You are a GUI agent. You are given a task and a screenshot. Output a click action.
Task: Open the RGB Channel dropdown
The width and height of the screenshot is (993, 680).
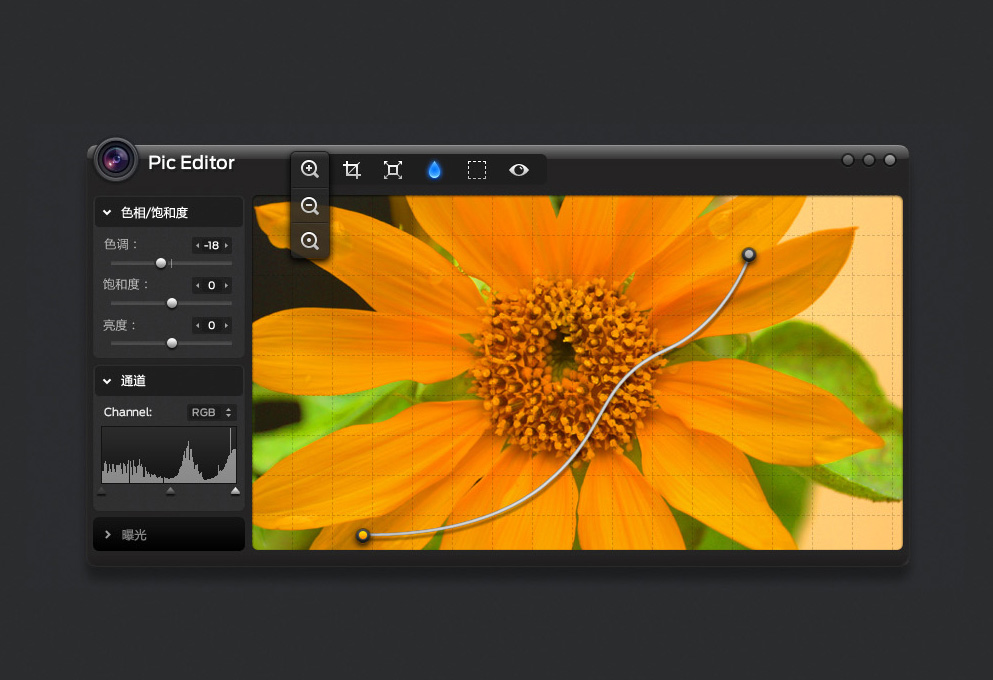212,412
